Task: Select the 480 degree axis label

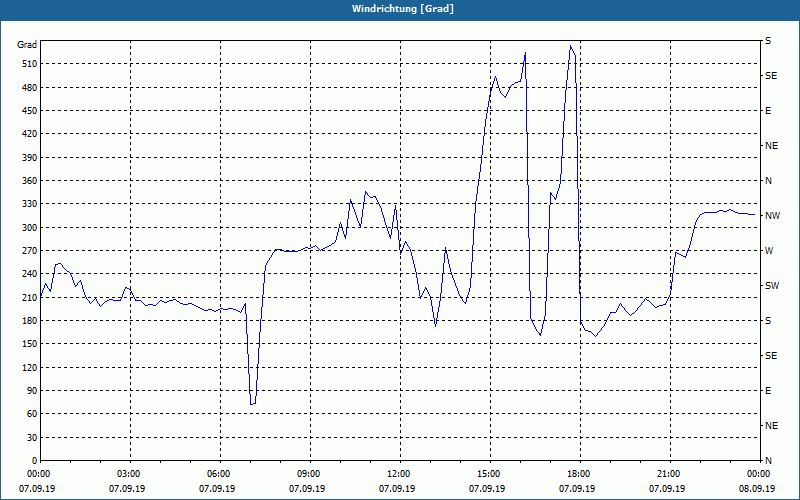Action: click(x=29, y=88)
